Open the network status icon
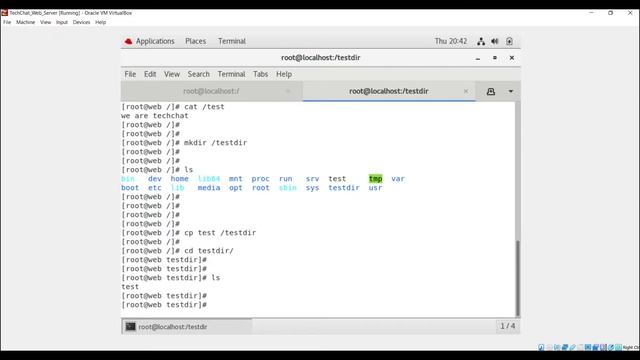This screenshot has height=360, width=640. [x=481, y=41]
